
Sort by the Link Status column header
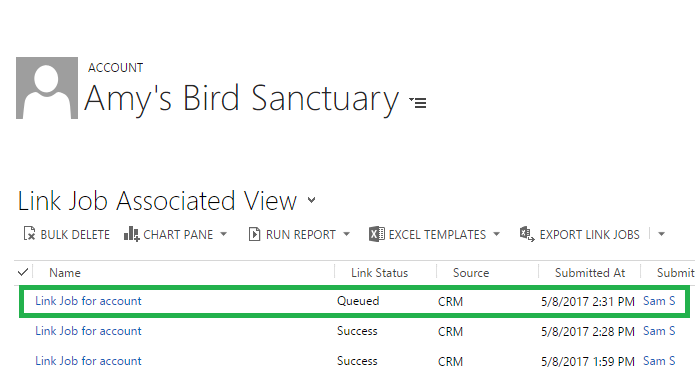[x=379, y=273]
